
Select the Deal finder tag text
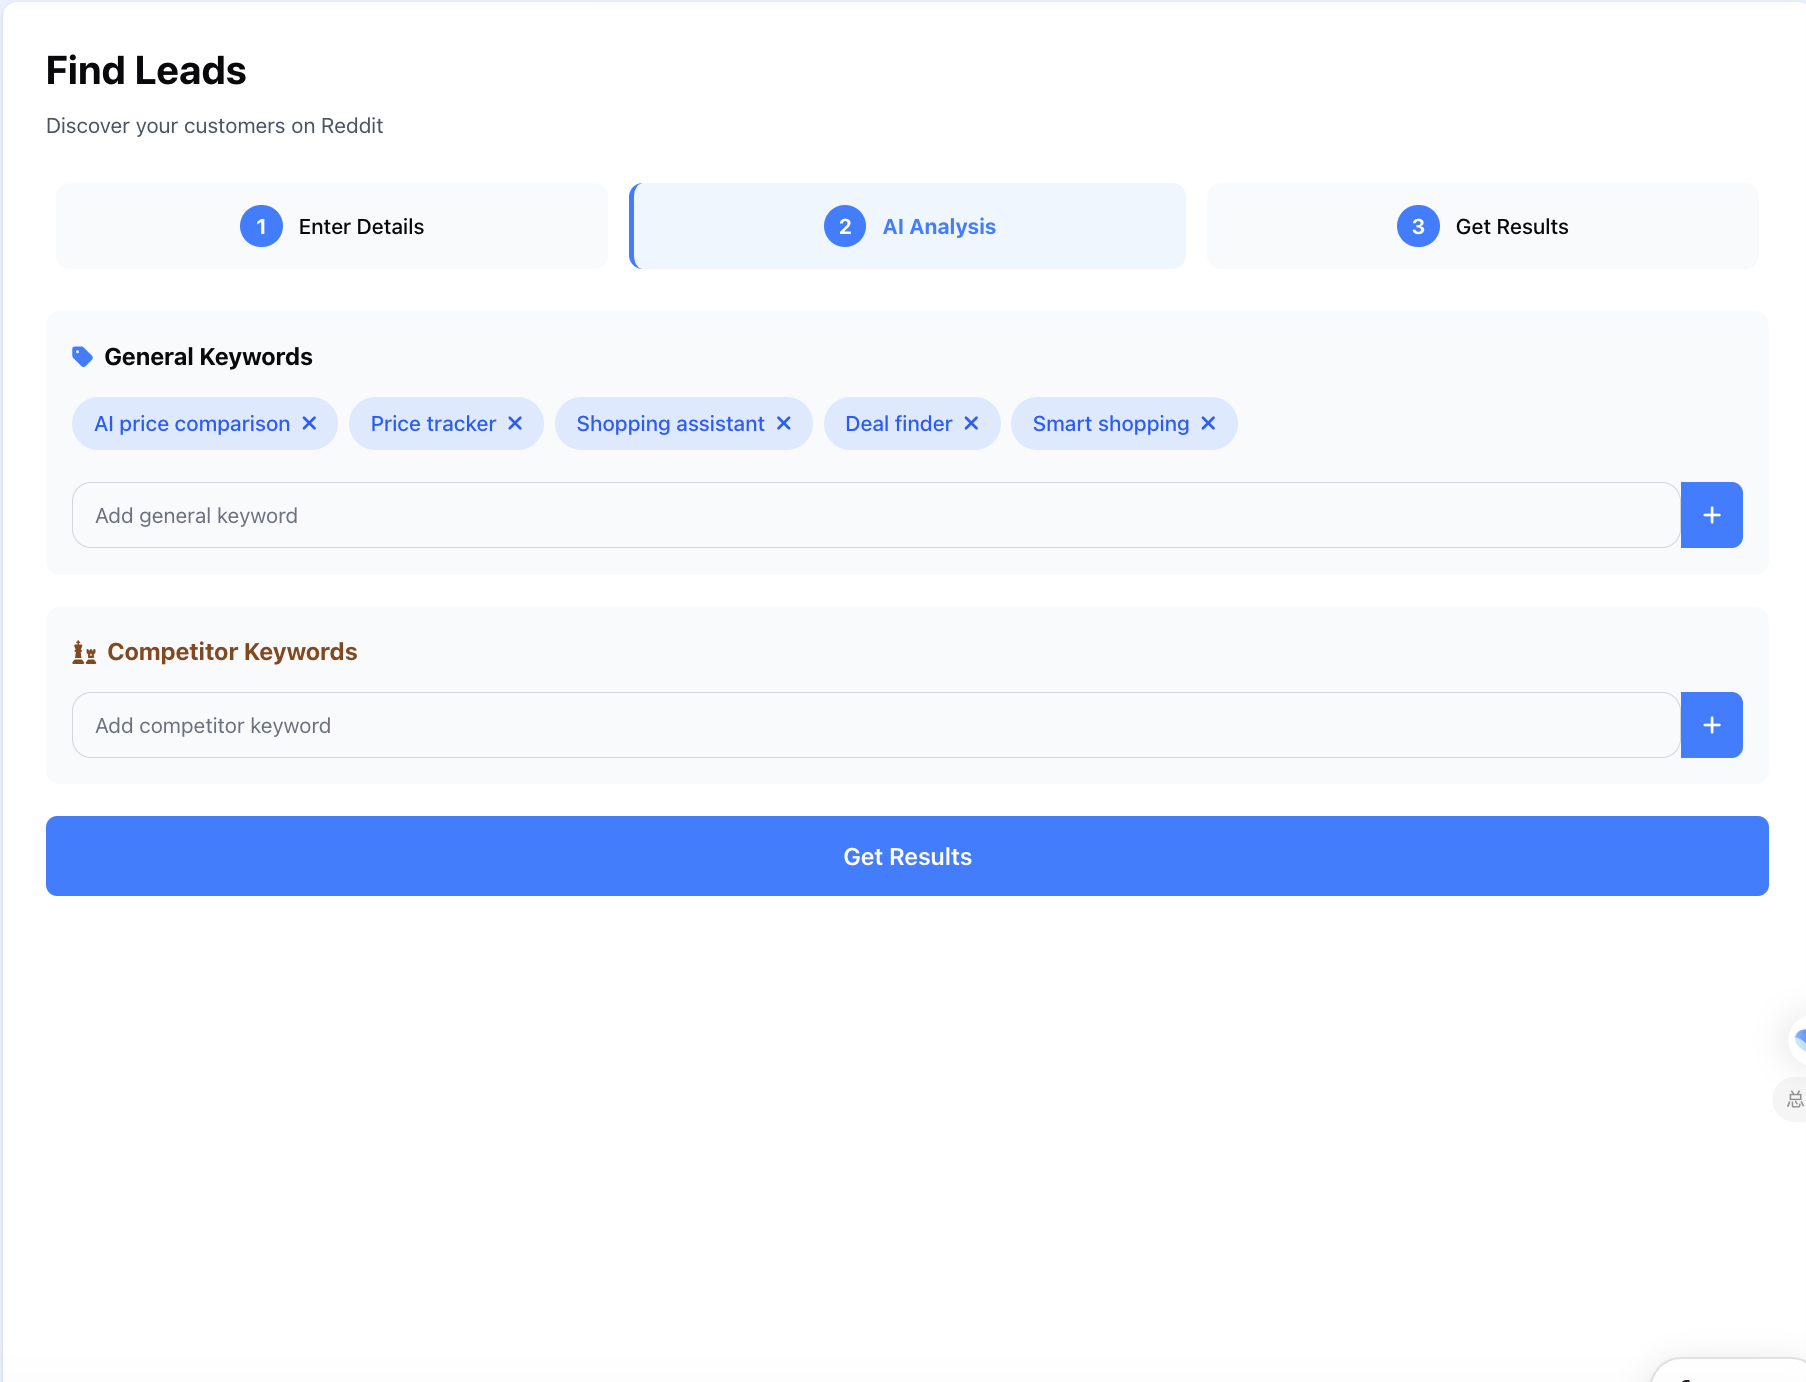tap(899, 424)
